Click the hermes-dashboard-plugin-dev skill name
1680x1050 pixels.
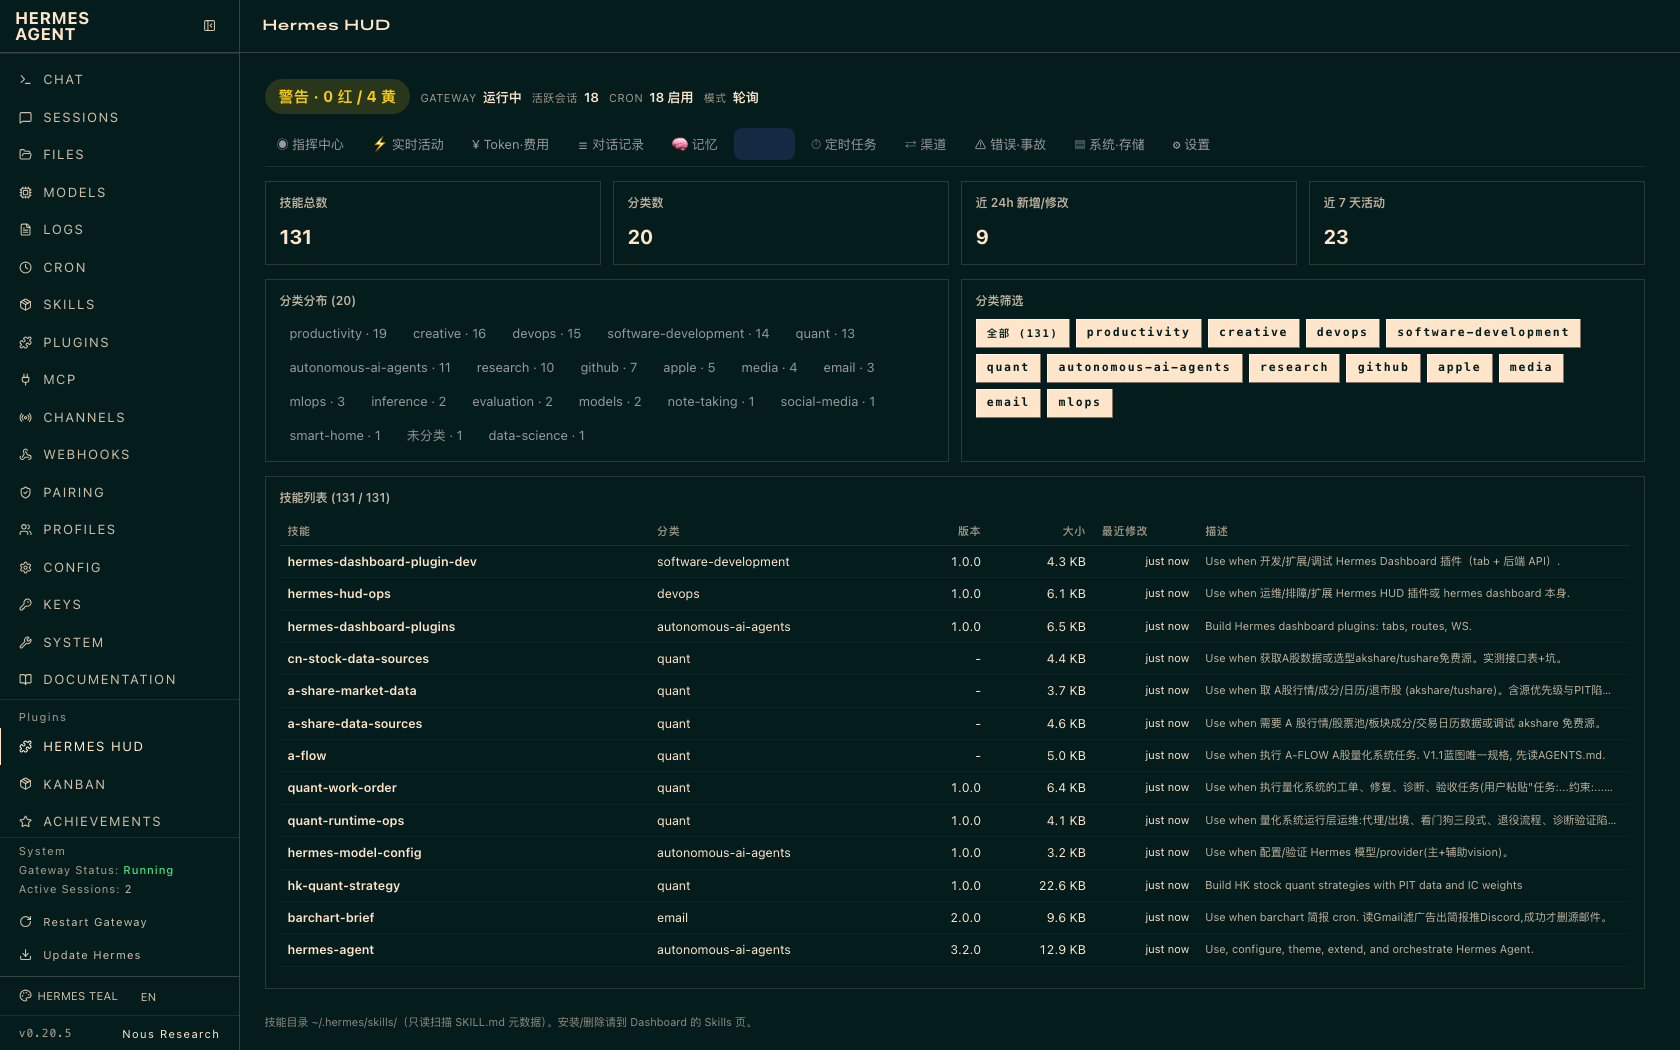[382, 562]
